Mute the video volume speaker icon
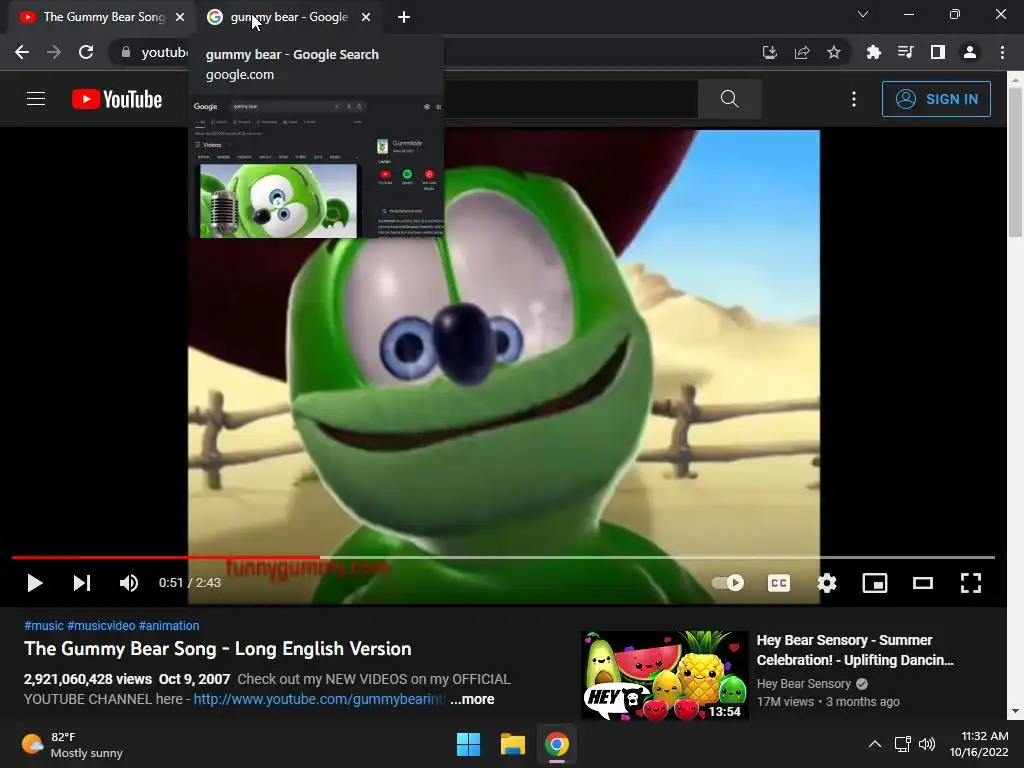 (129, 583)
